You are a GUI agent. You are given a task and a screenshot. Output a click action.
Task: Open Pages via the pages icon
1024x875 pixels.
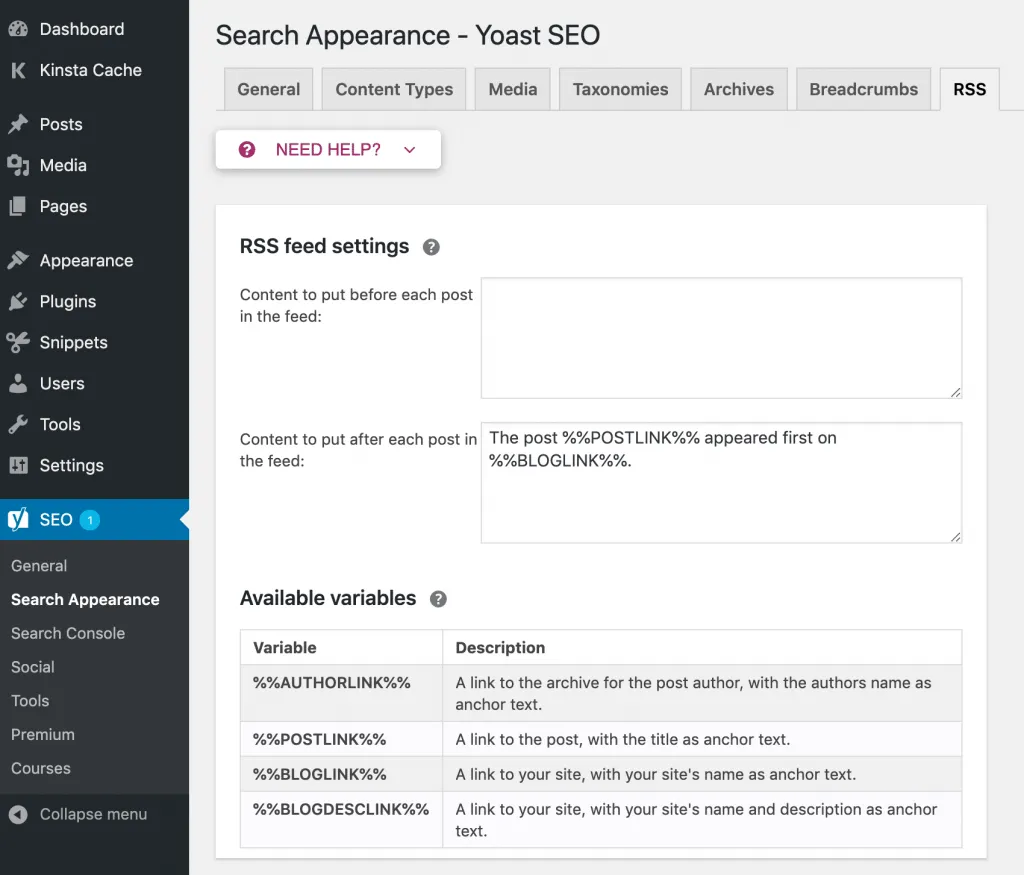point(18,206)
